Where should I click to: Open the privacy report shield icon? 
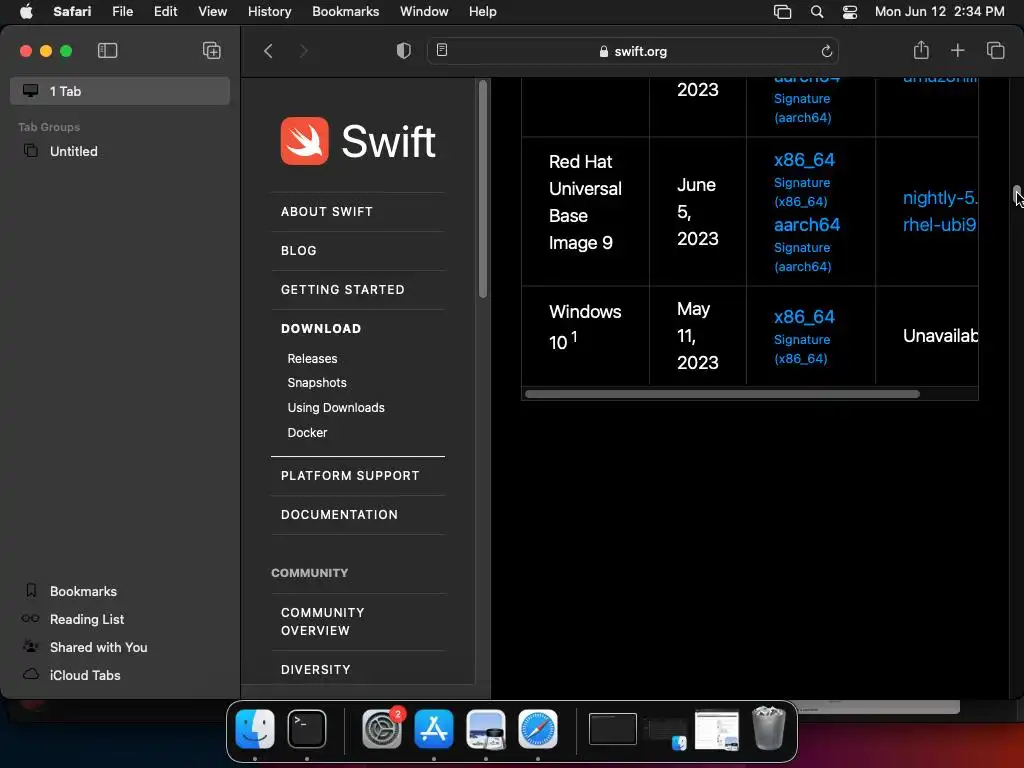click(404, 51)
